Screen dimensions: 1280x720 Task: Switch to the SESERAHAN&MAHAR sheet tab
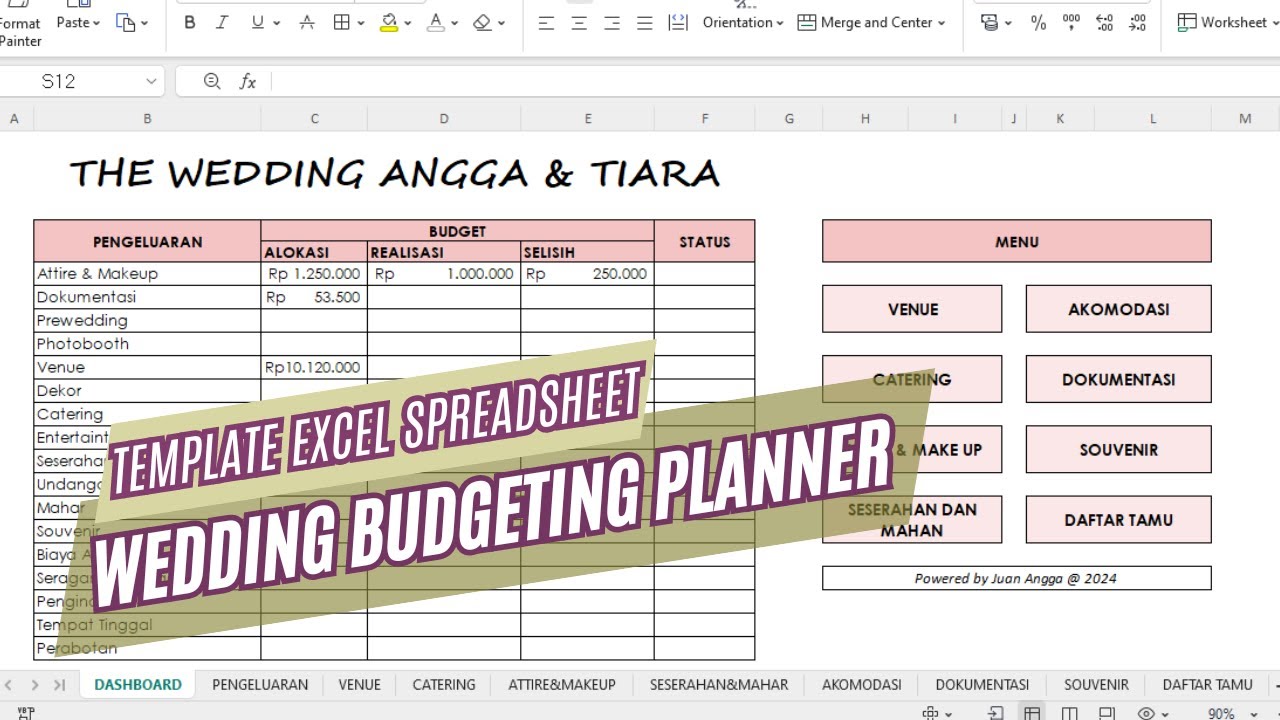click(719, 685)
